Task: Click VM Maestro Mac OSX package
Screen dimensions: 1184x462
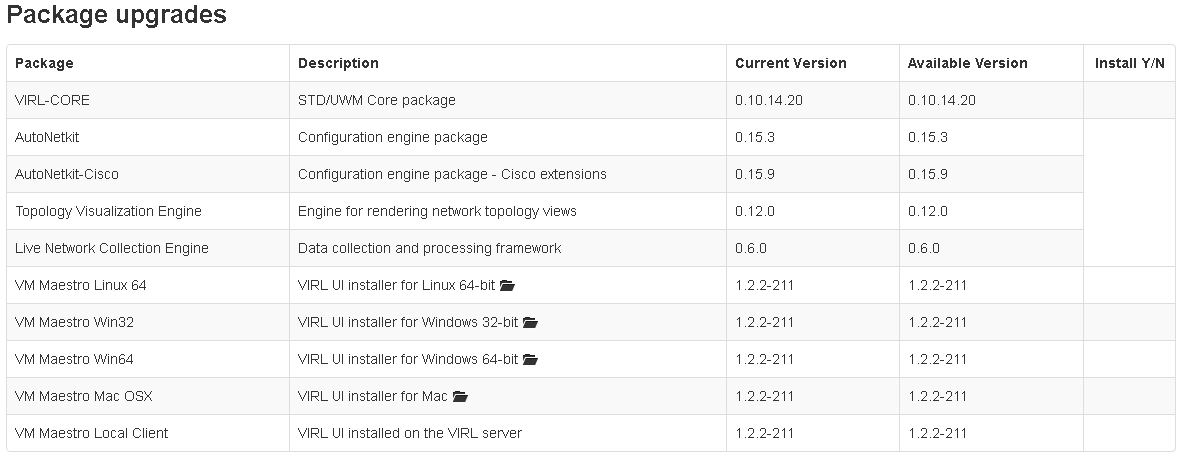Action: (84, 396)
